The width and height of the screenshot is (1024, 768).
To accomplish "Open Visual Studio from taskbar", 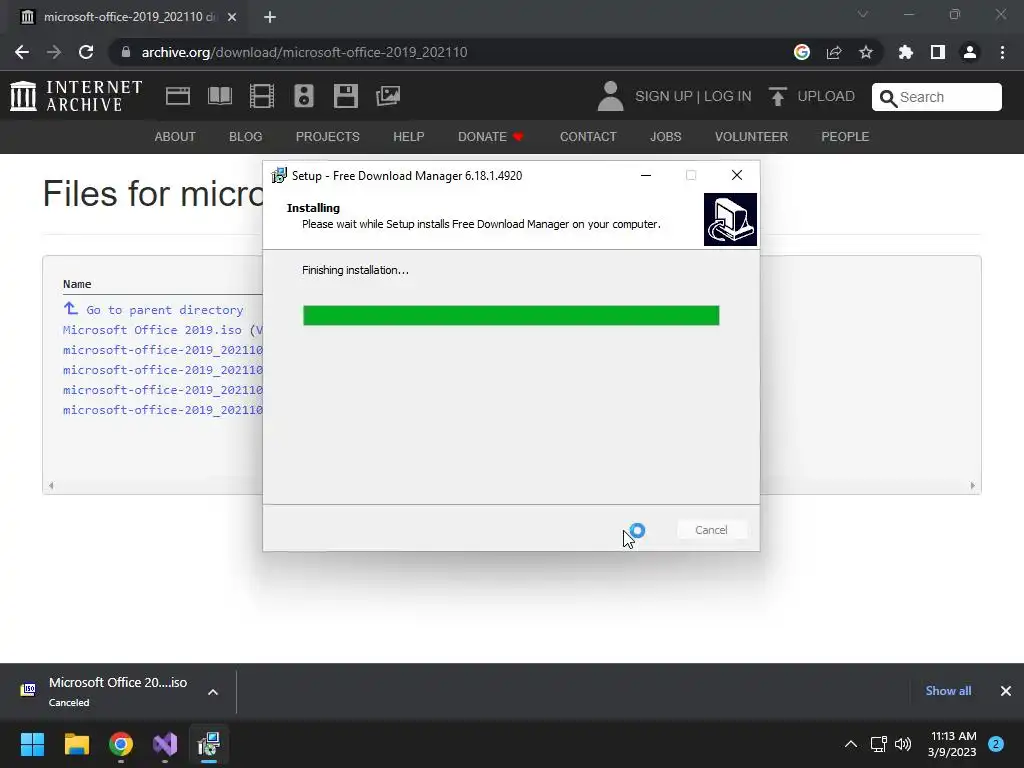I will coord(165,744).
